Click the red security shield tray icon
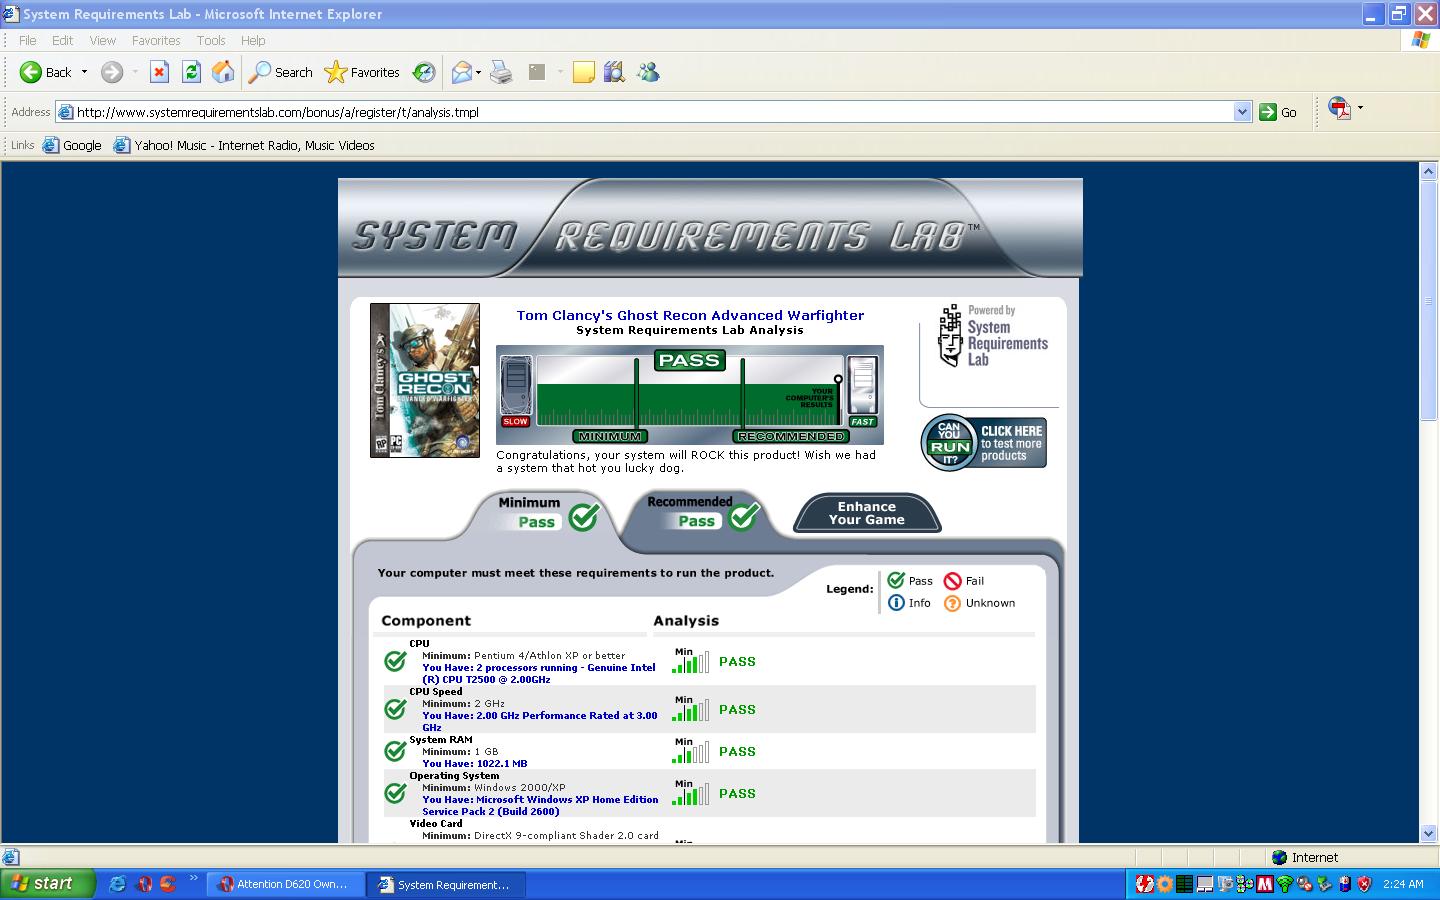The image size is (1440, 900). (1365, 884)
